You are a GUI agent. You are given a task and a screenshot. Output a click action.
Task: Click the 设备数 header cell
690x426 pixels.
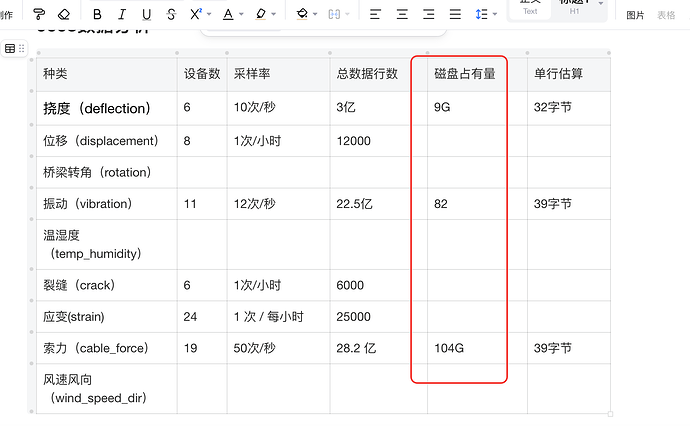coord(202,74)
